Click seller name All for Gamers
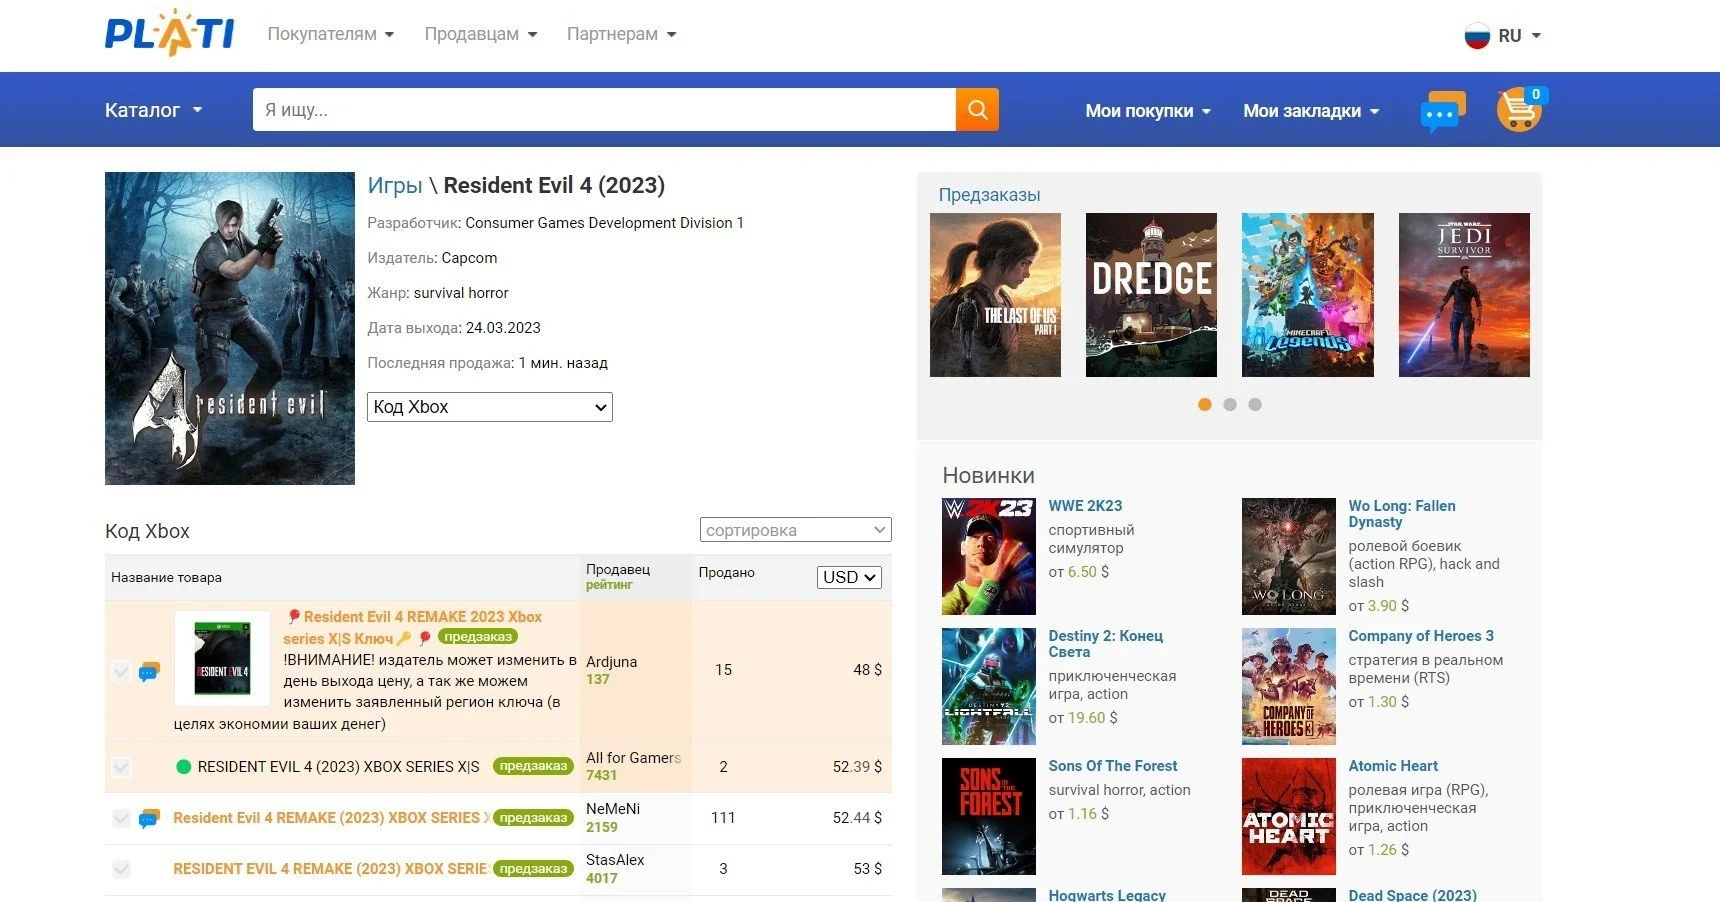 point(633,758)
